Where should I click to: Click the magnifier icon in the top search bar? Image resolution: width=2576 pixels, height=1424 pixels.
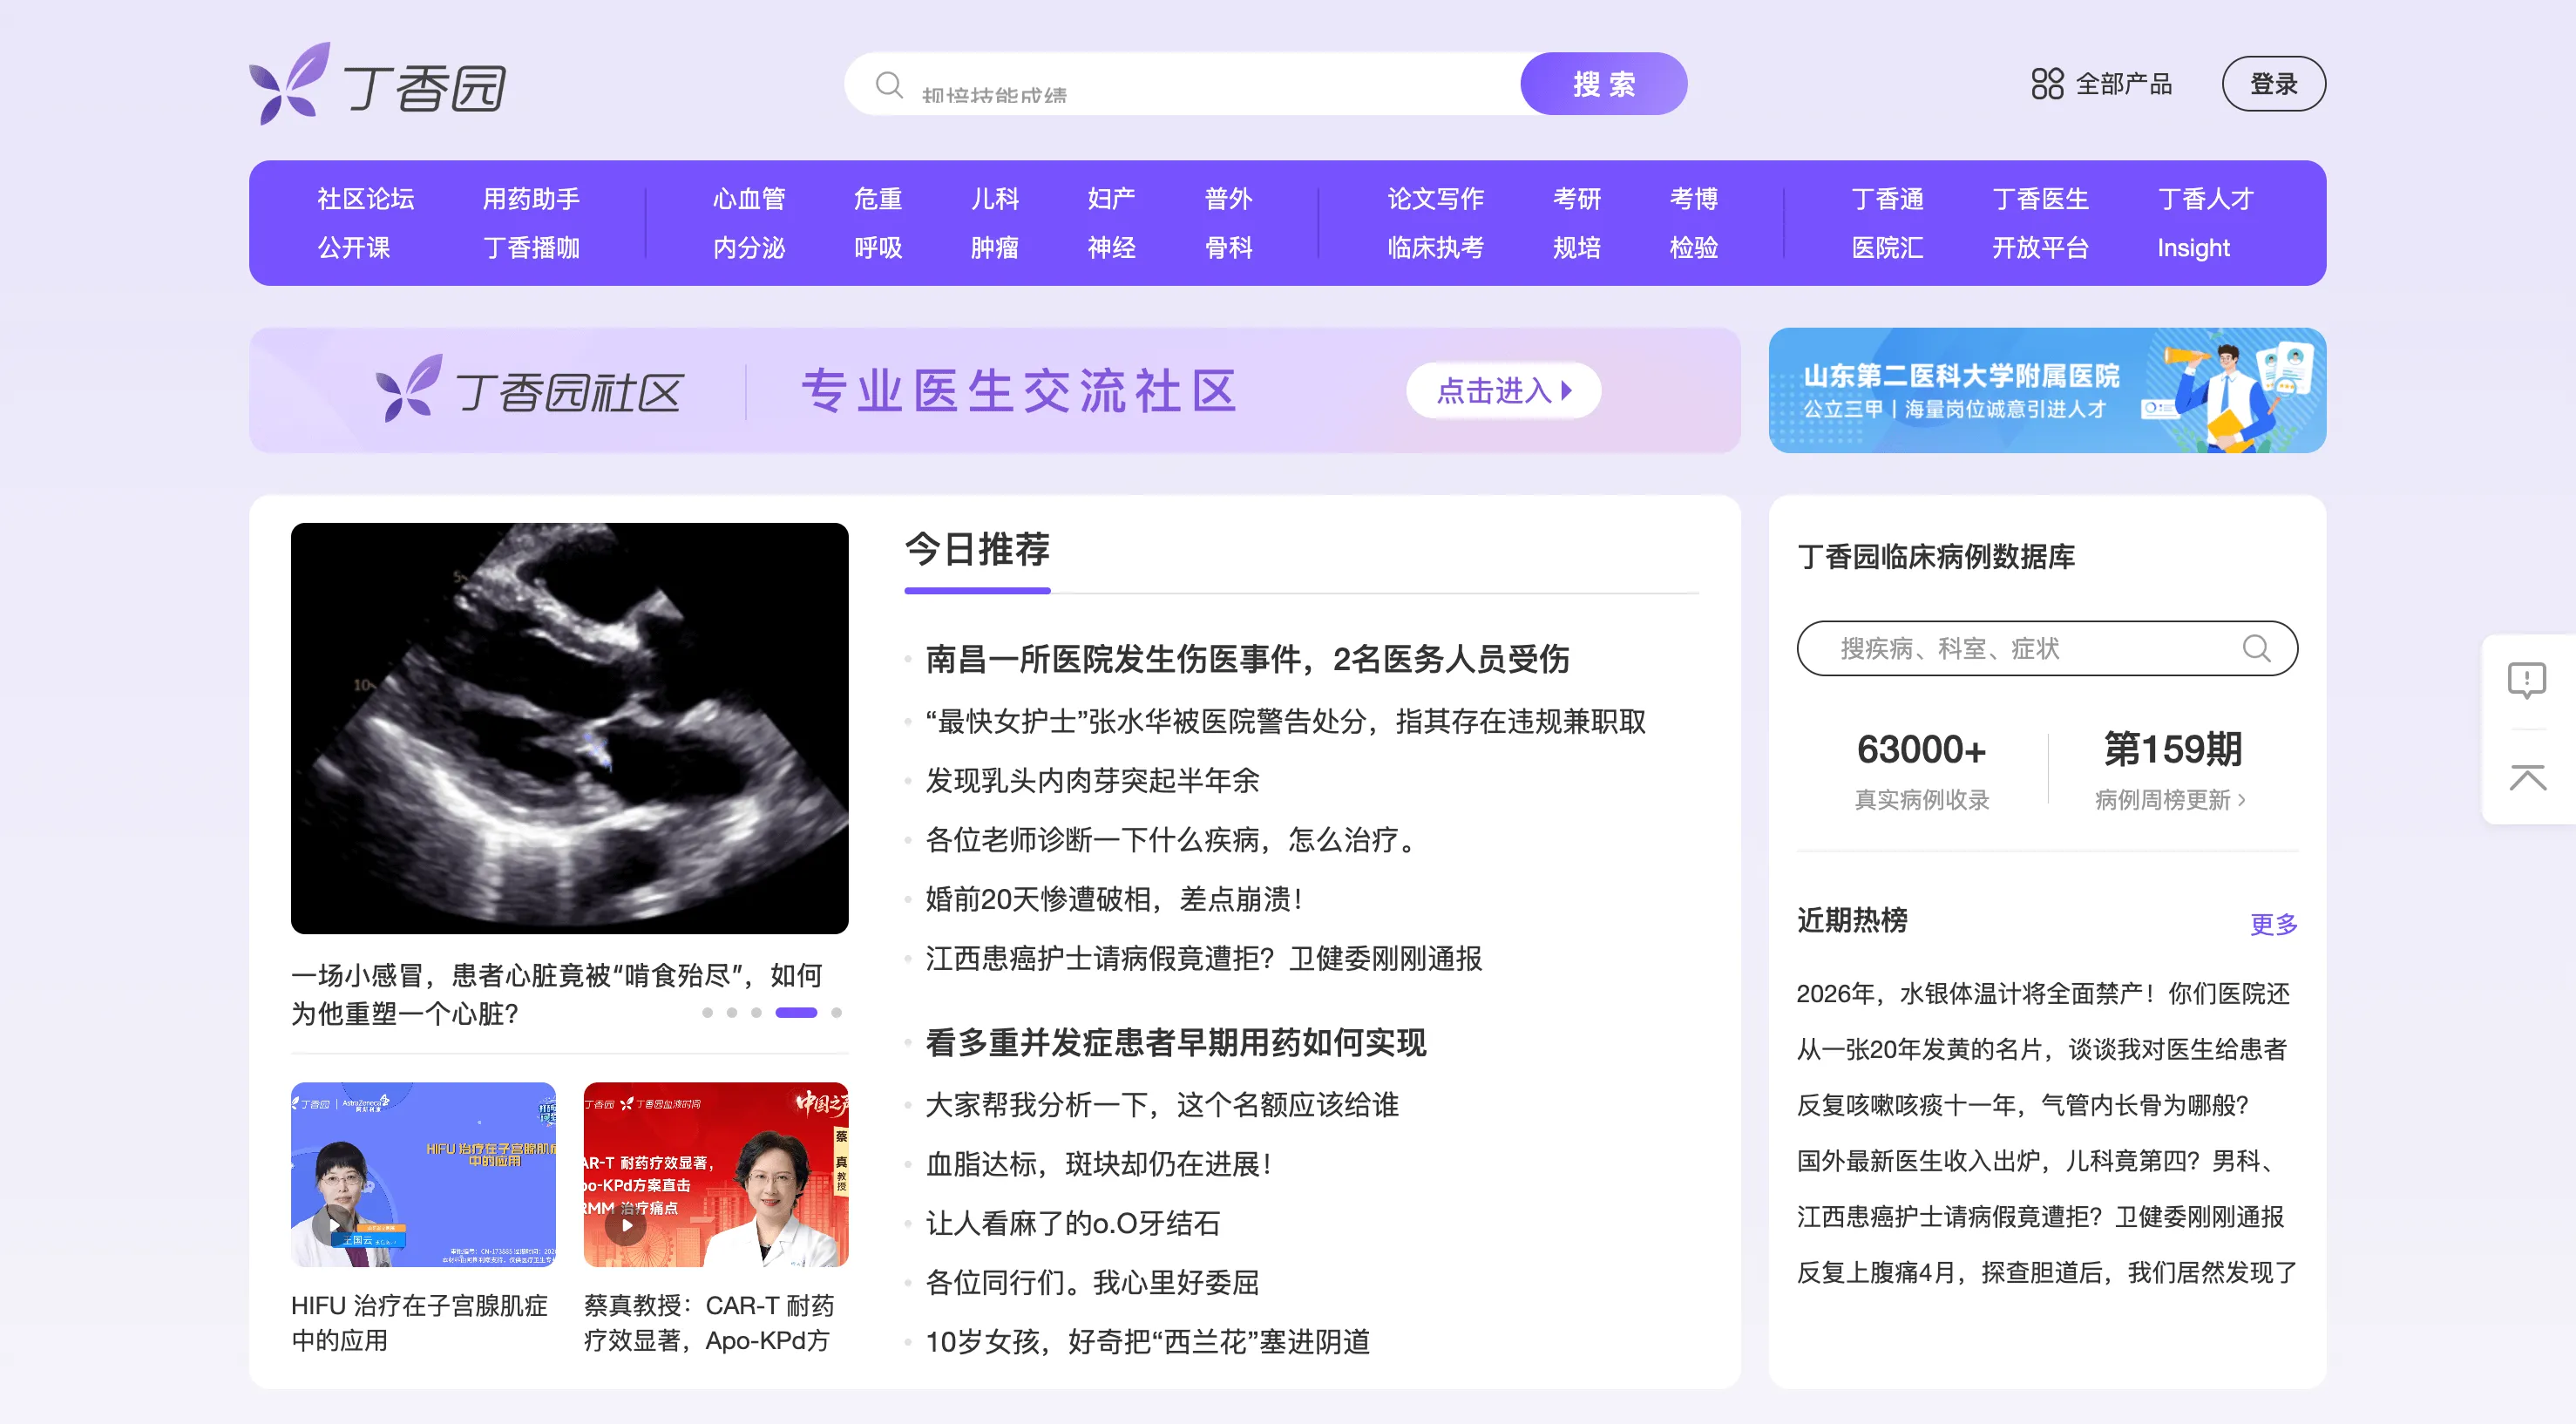(x=888, y=85)
